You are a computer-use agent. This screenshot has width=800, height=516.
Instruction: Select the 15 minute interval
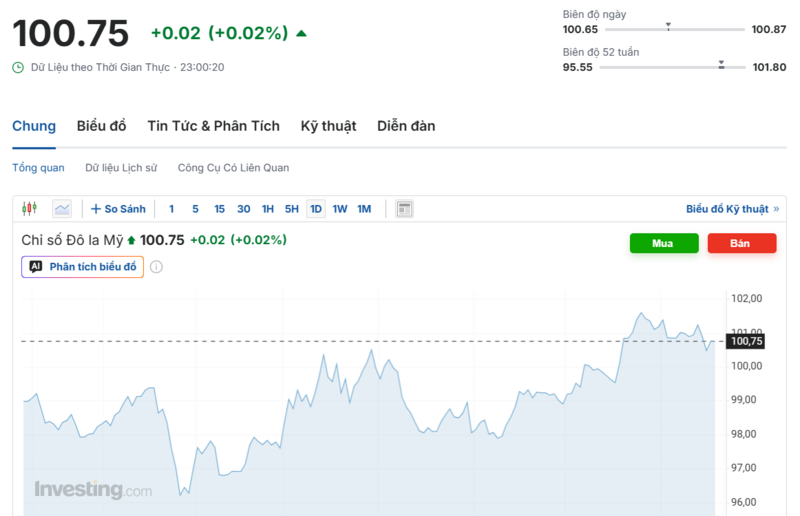pos(219,209)
